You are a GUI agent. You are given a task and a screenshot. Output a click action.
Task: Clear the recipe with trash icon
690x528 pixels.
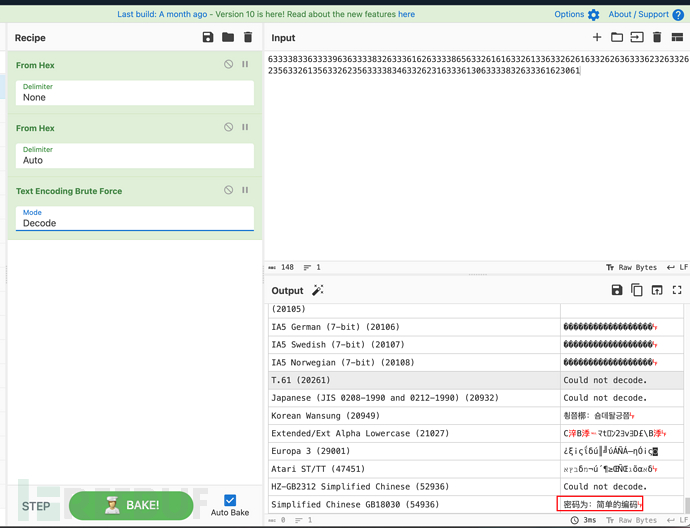(248, 37)
